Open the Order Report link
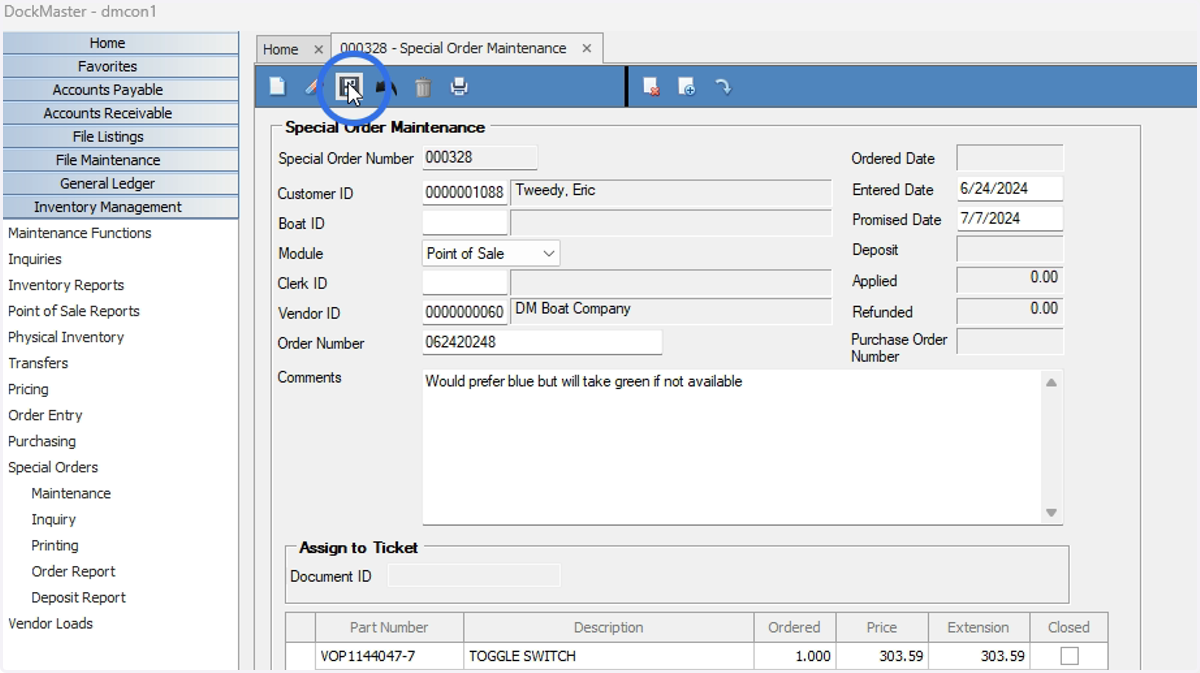The height and width of the screenshot is (673, 1200). [74, 571]
